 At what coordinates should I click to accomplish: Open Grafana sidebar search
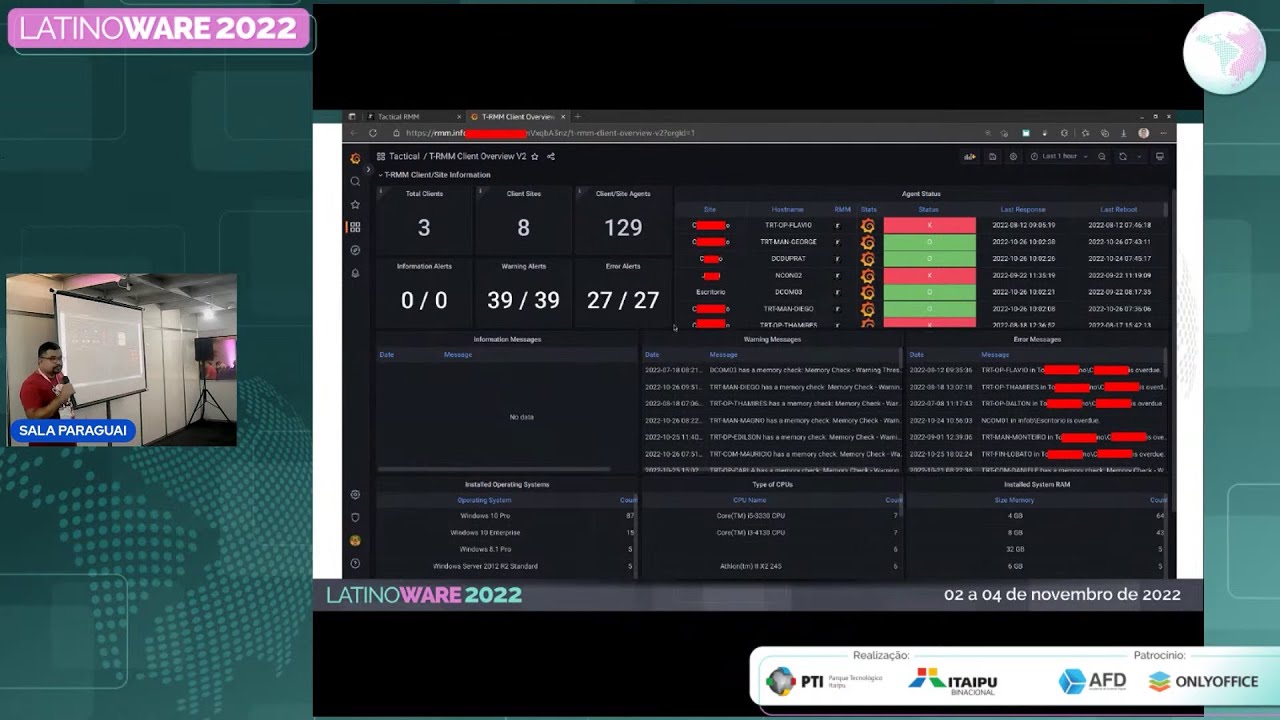click(355, 181)
